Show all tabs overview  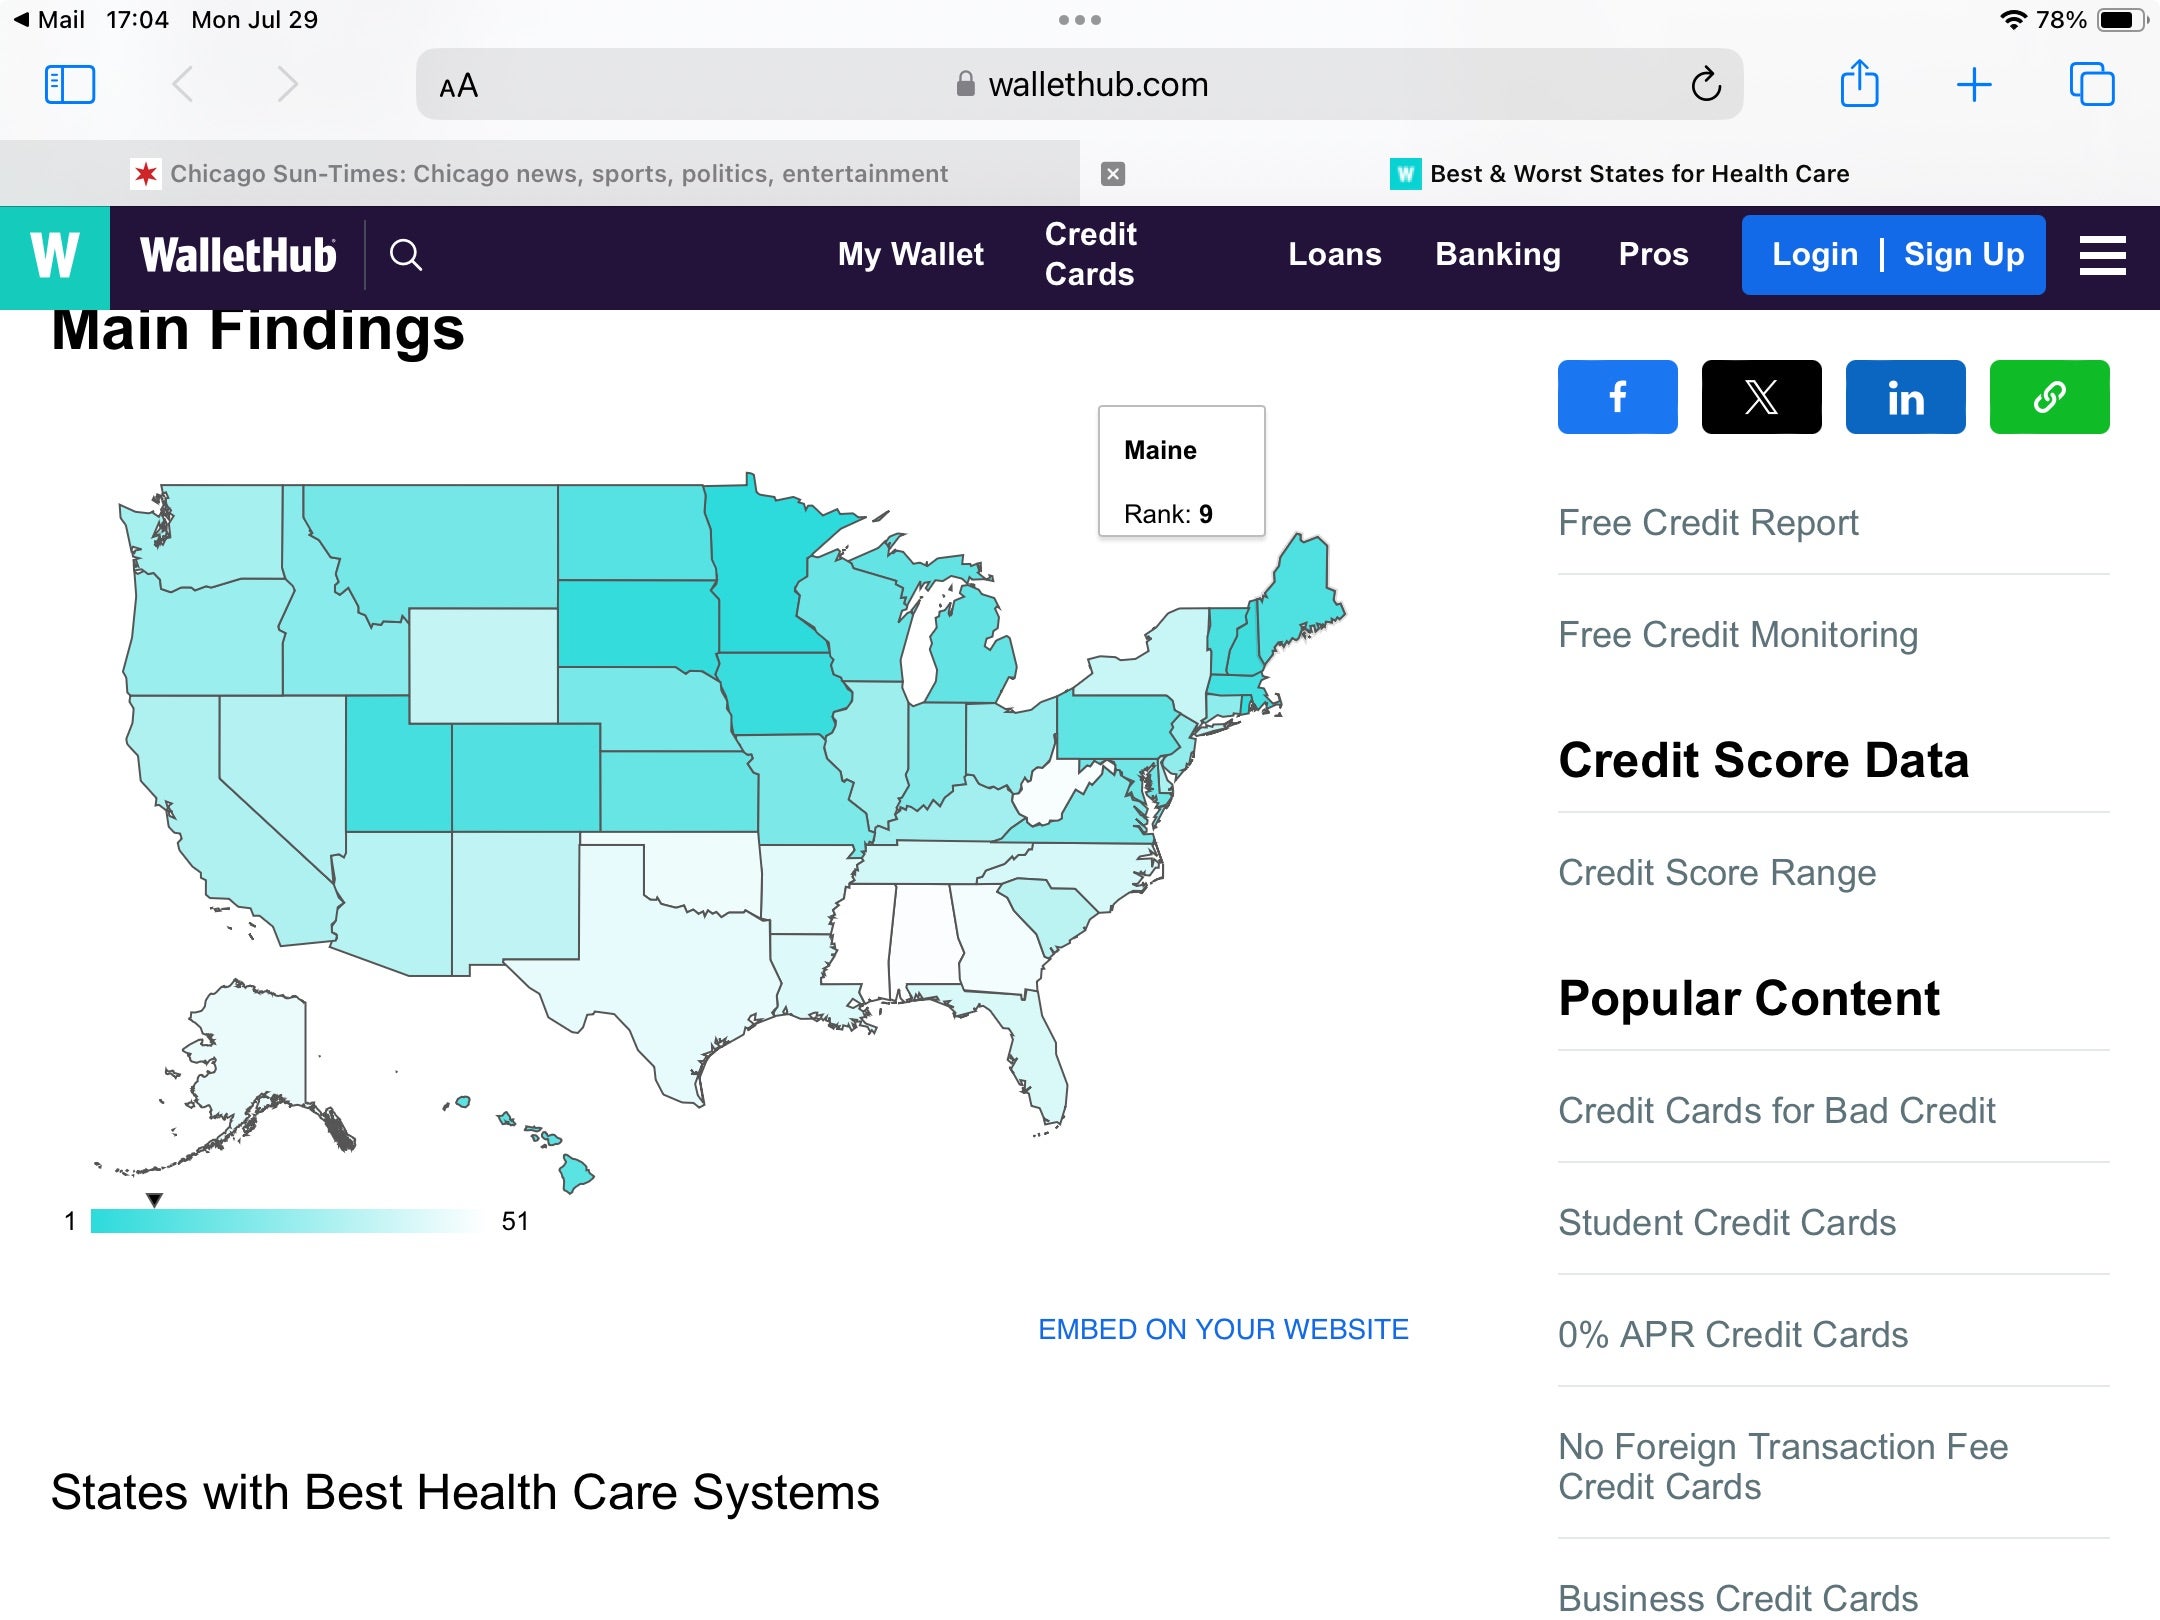2092,84
